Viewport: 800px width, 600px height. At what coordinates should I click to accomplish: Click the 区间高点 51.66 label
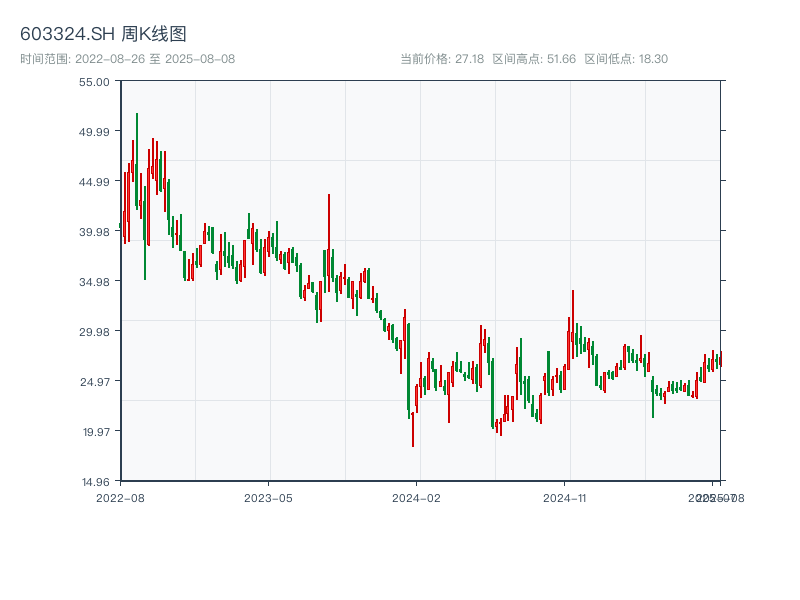coord(534,59)
